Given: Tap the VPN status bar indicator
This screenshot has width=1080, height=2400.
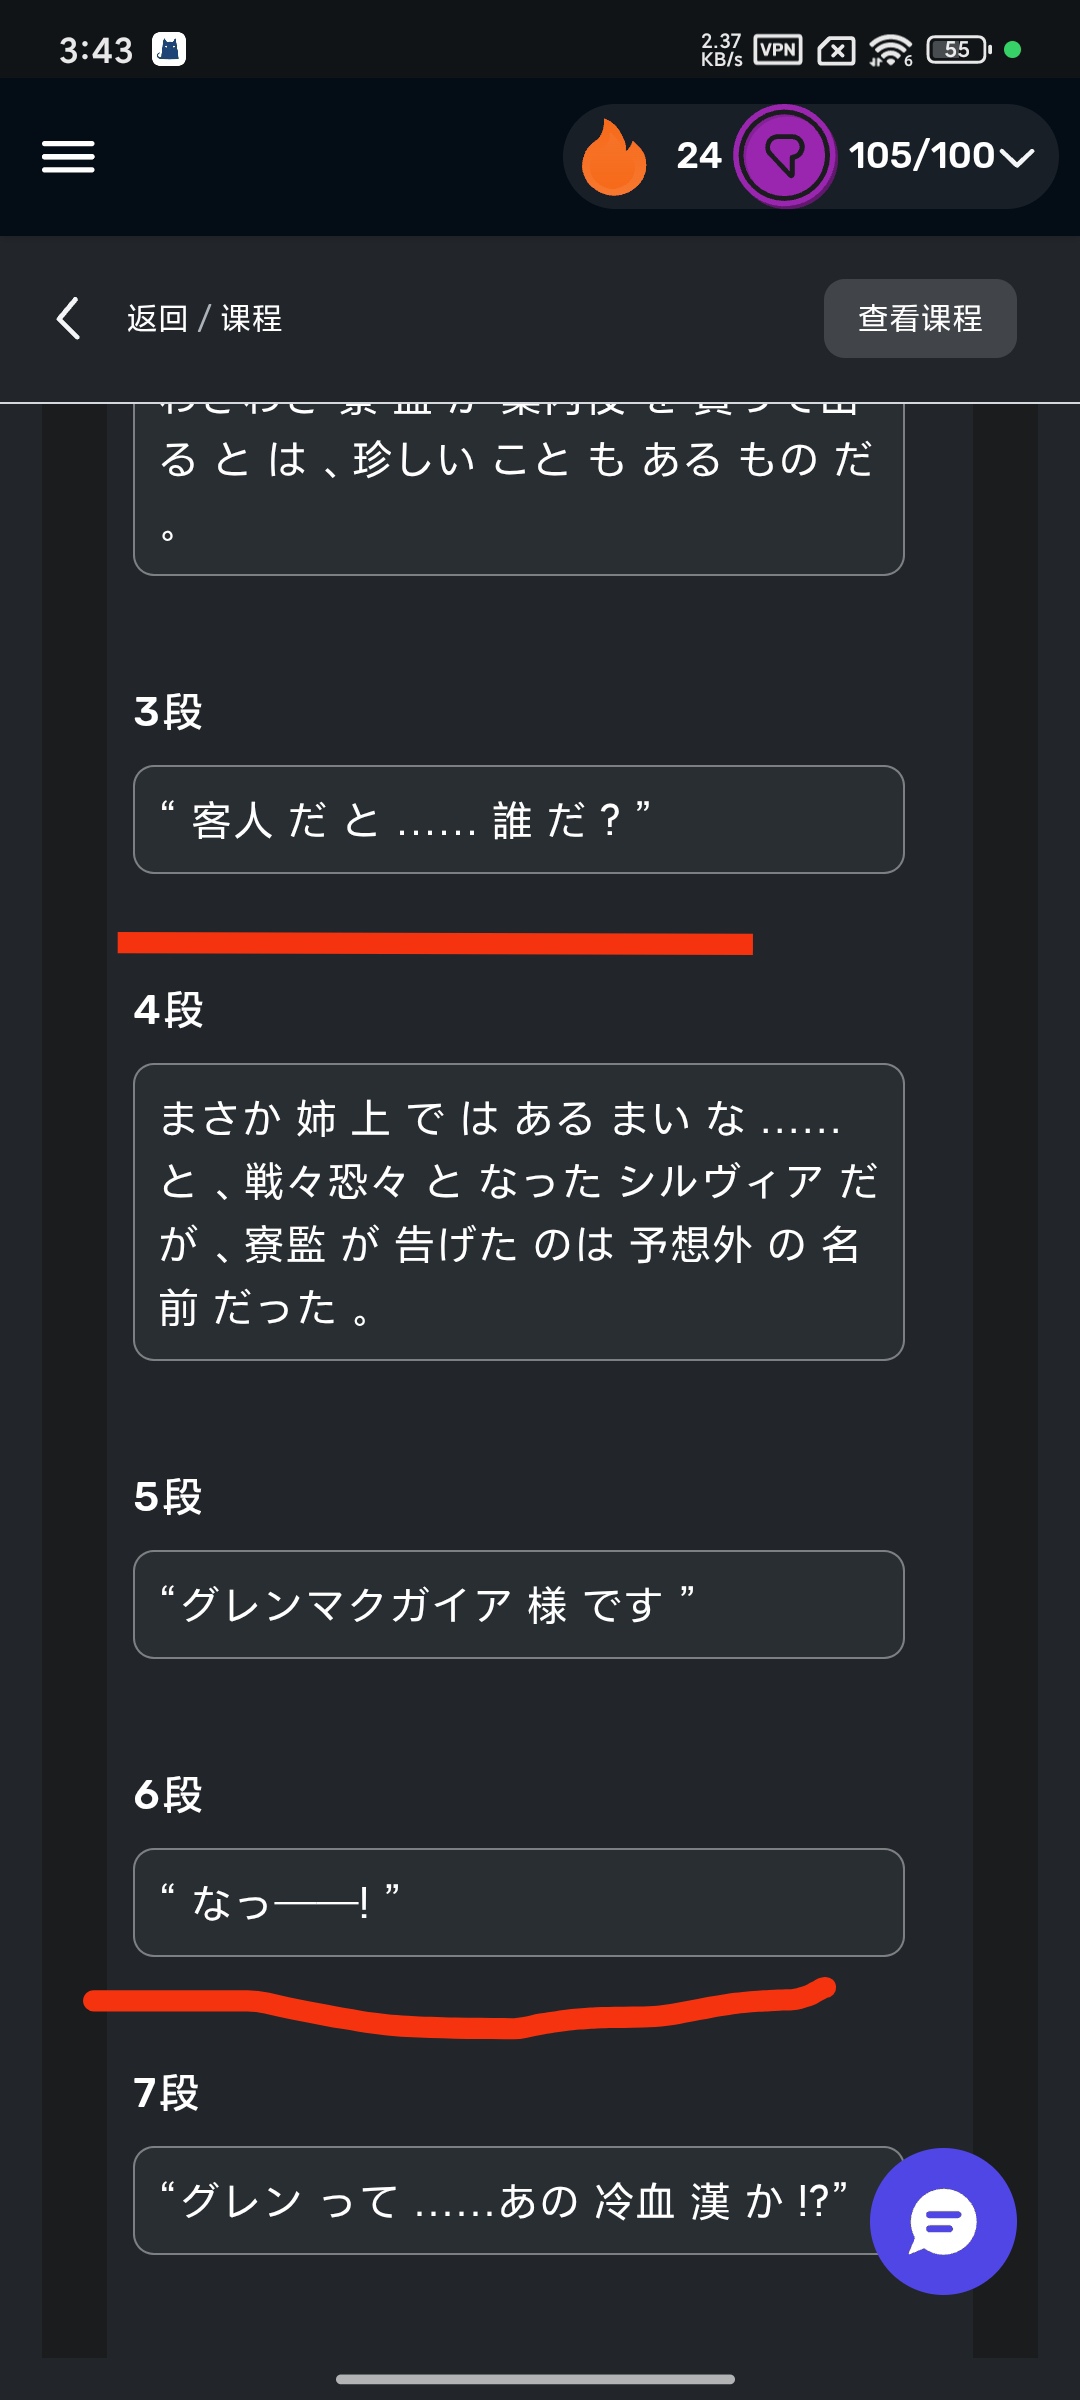Looking at the screenshot, I should pyautogui.click(x=777, y=49).
